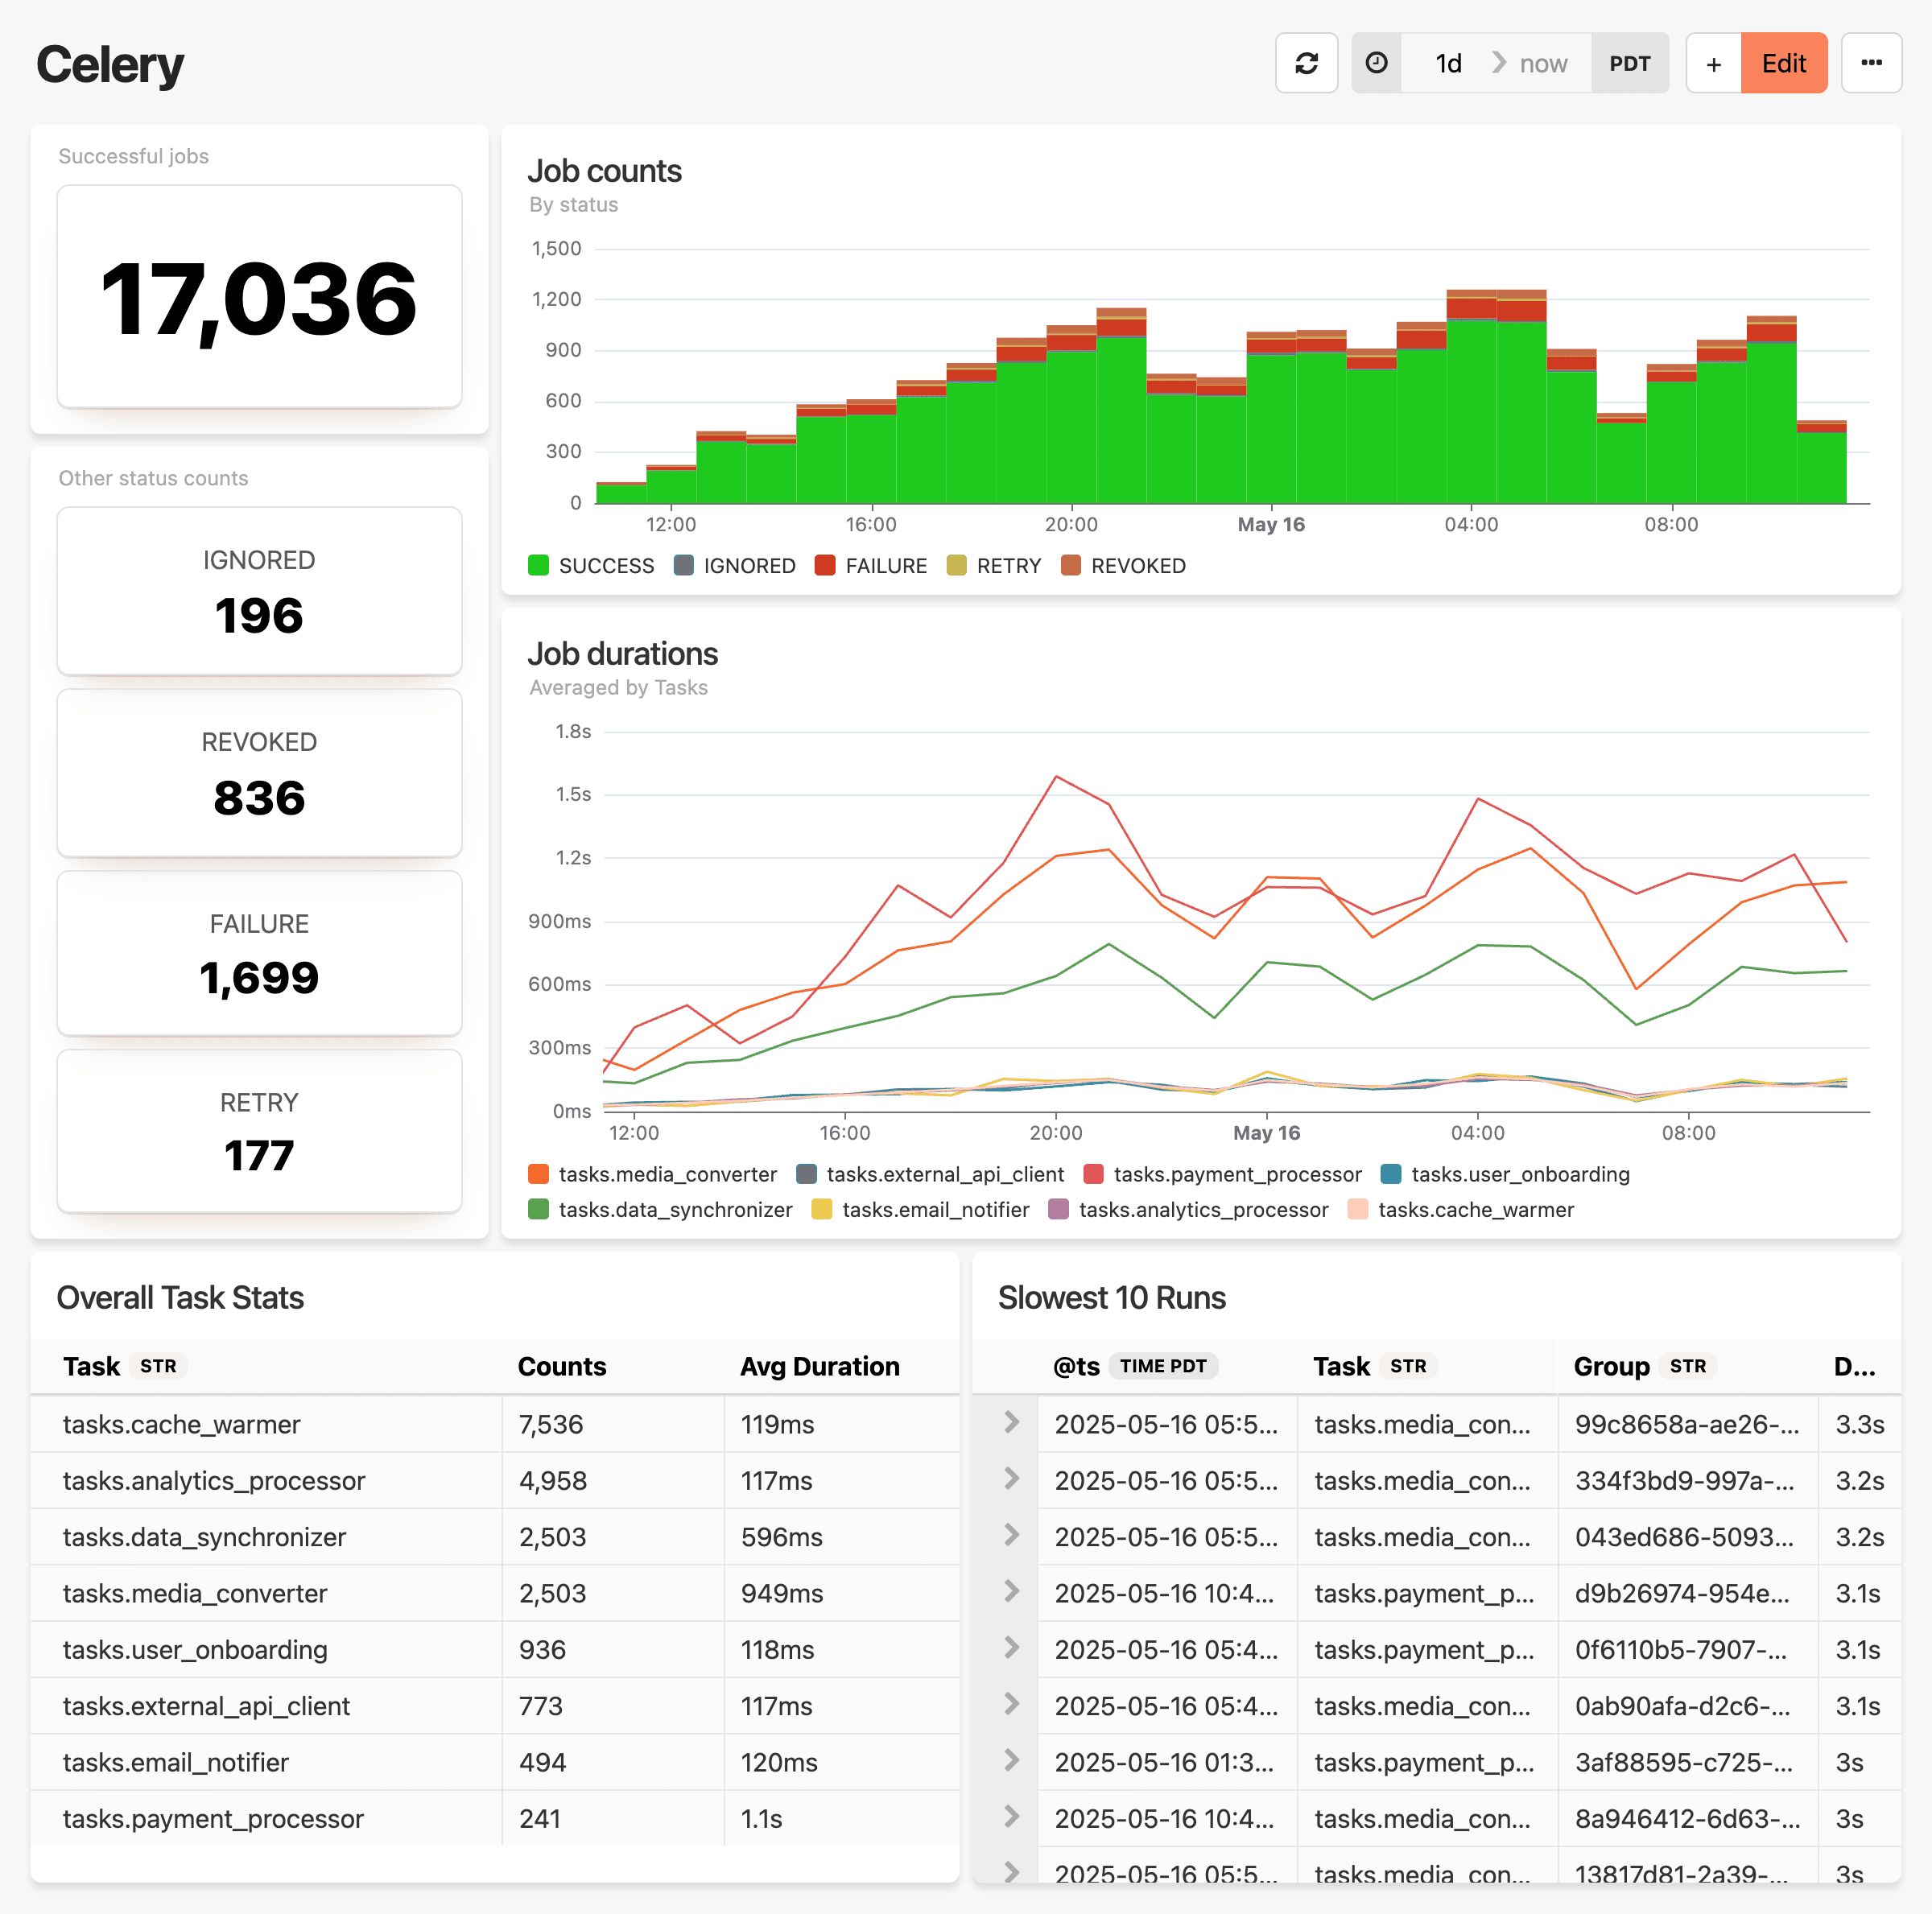The image size is (1932, 1914).
Task: Open the three-dots more options menu
Action: click(x=1871, y=63)
